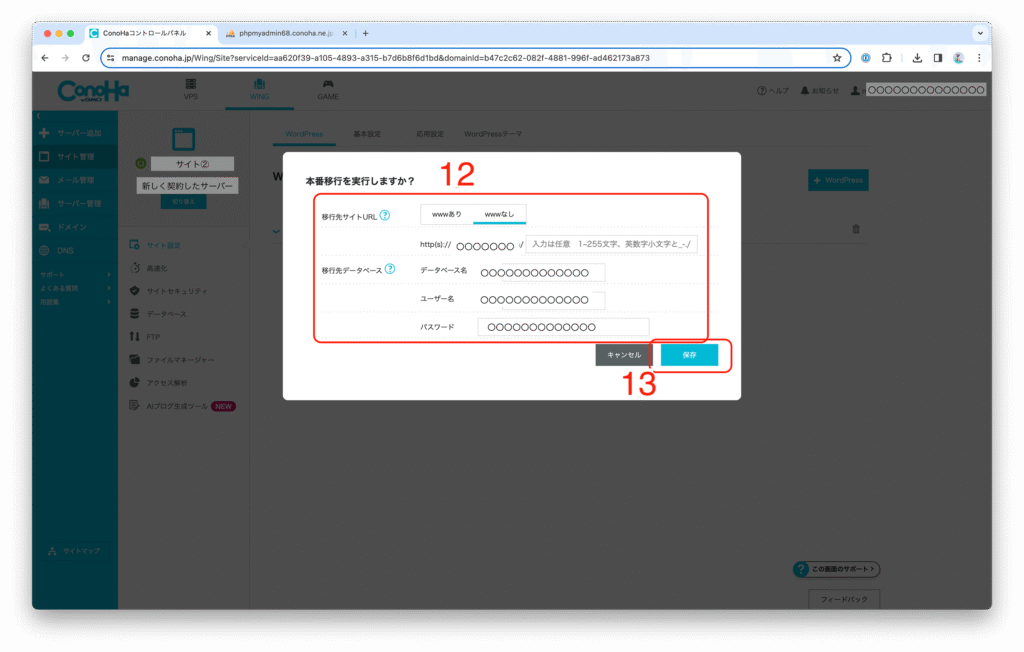Click the キャンセル button in the dialog

(x=624, y=355)
